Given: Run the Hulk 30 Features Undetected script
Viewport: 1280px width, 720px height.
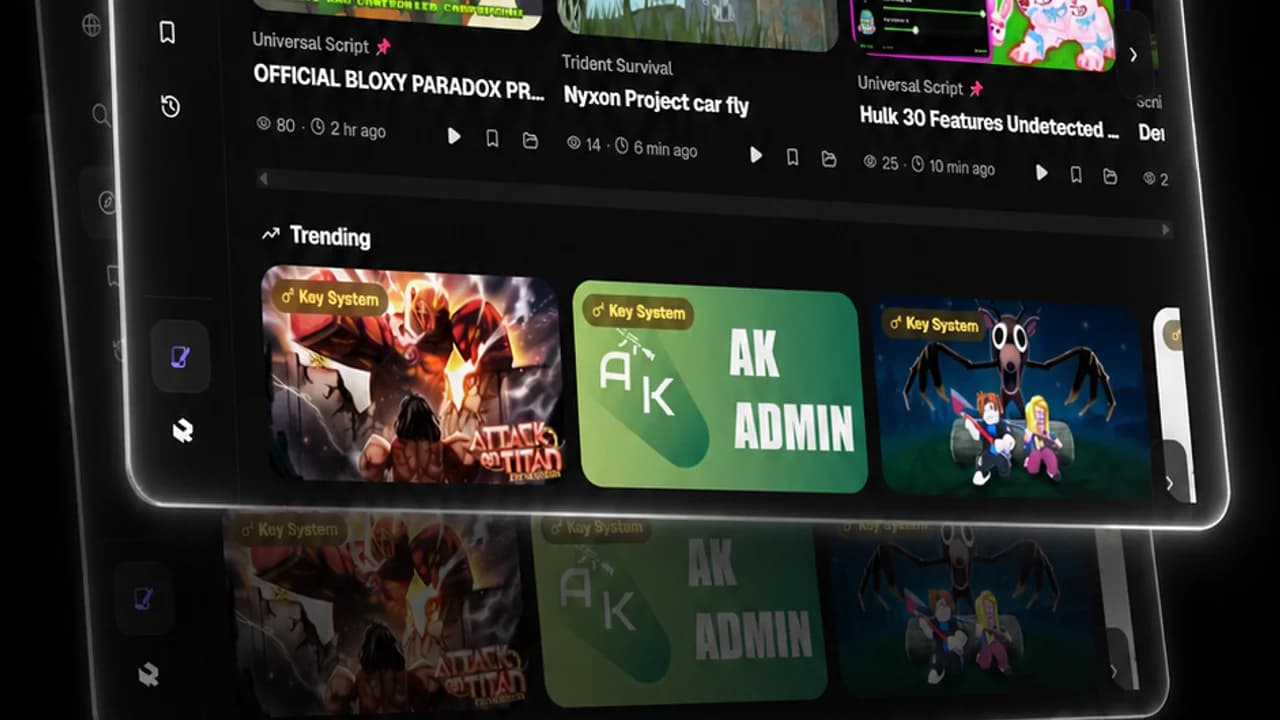Looking at the screenshot, I should (1041, 173).
